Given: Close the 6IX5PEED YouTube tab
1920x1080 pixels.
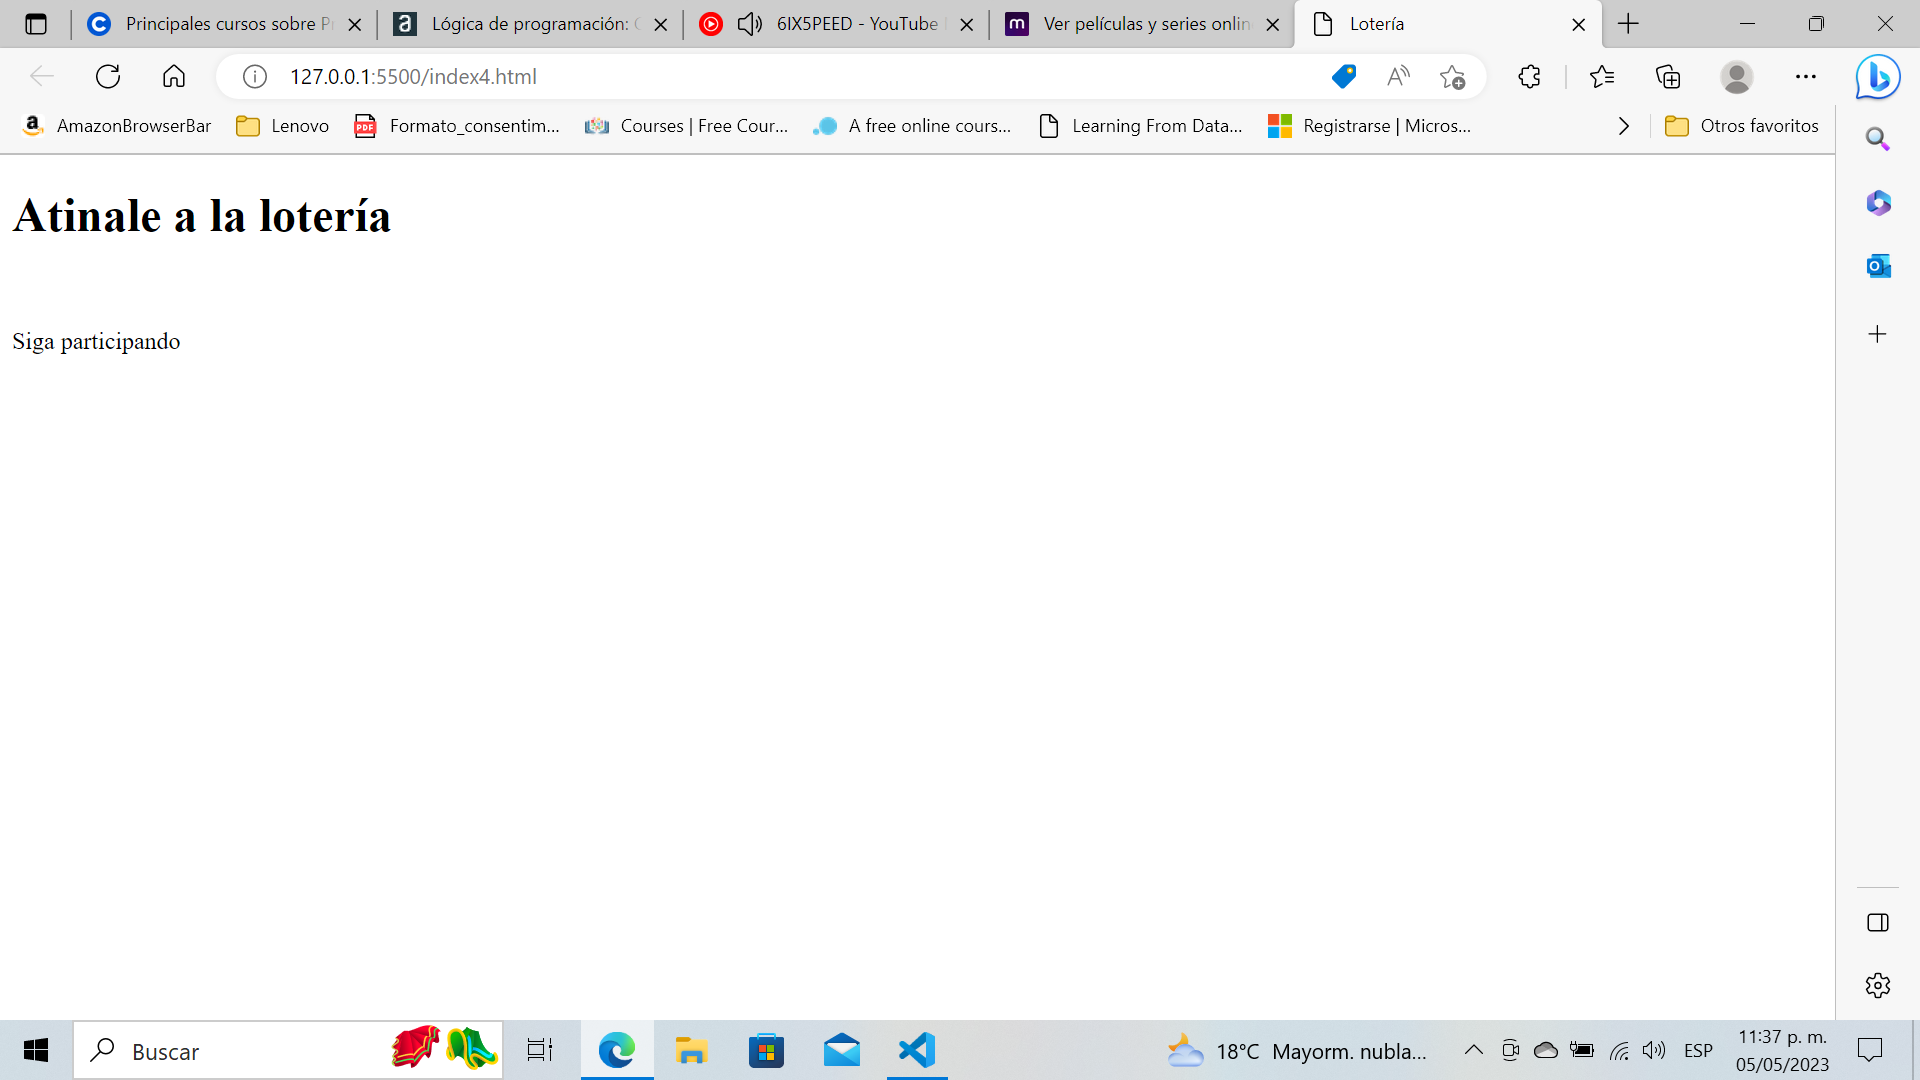Looking at the screenshot, I should pos(967,25).
